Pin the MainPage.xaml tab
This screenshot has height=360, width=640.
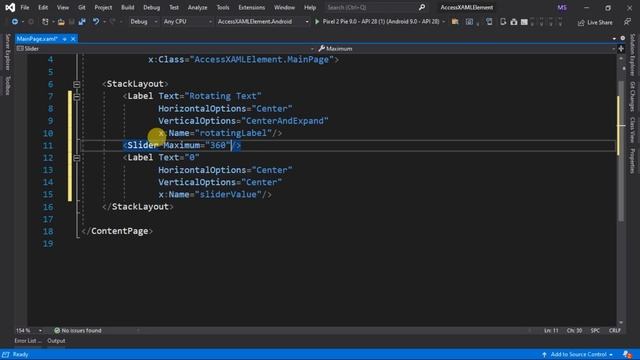64,39
